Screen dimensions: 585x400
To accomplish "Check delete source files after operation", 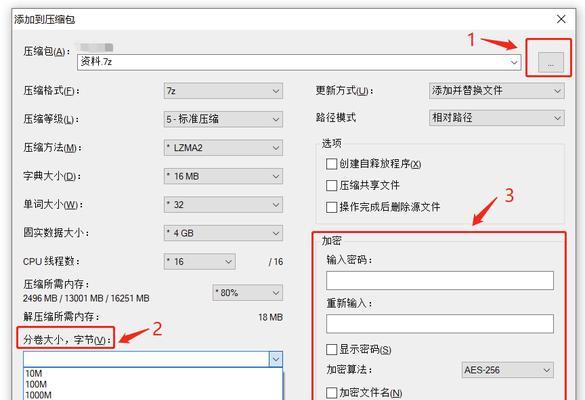I will 331,207.
